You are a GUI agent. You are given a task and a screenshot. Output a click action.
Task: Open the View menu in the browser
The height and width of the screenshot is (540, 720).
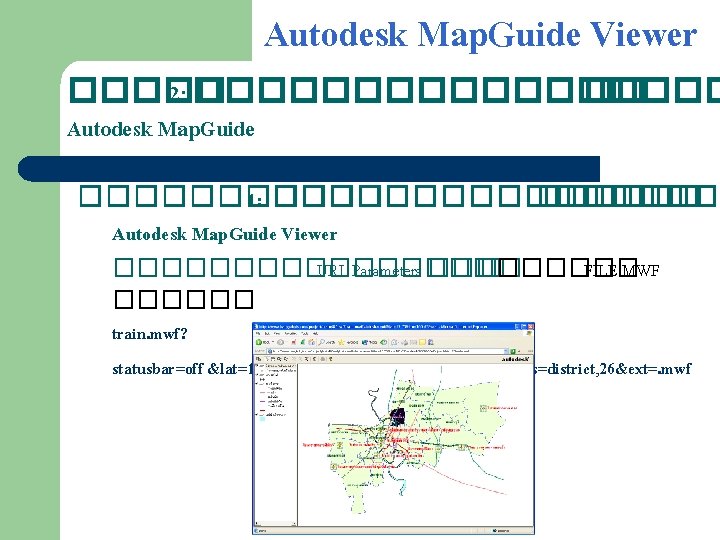coord(277,333)
